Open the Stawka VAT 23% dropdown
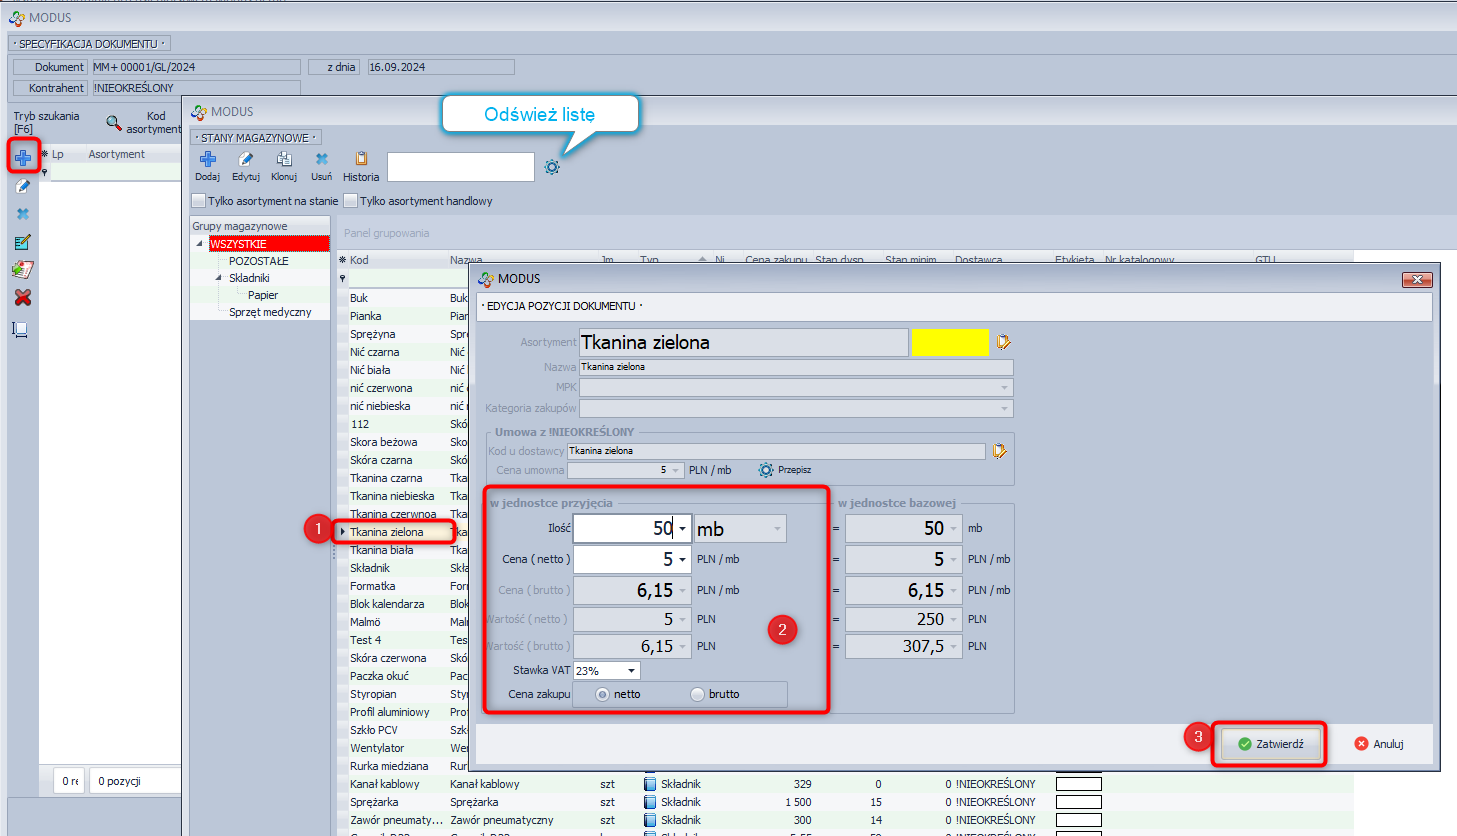The image size is (1457, 836). 631,671
